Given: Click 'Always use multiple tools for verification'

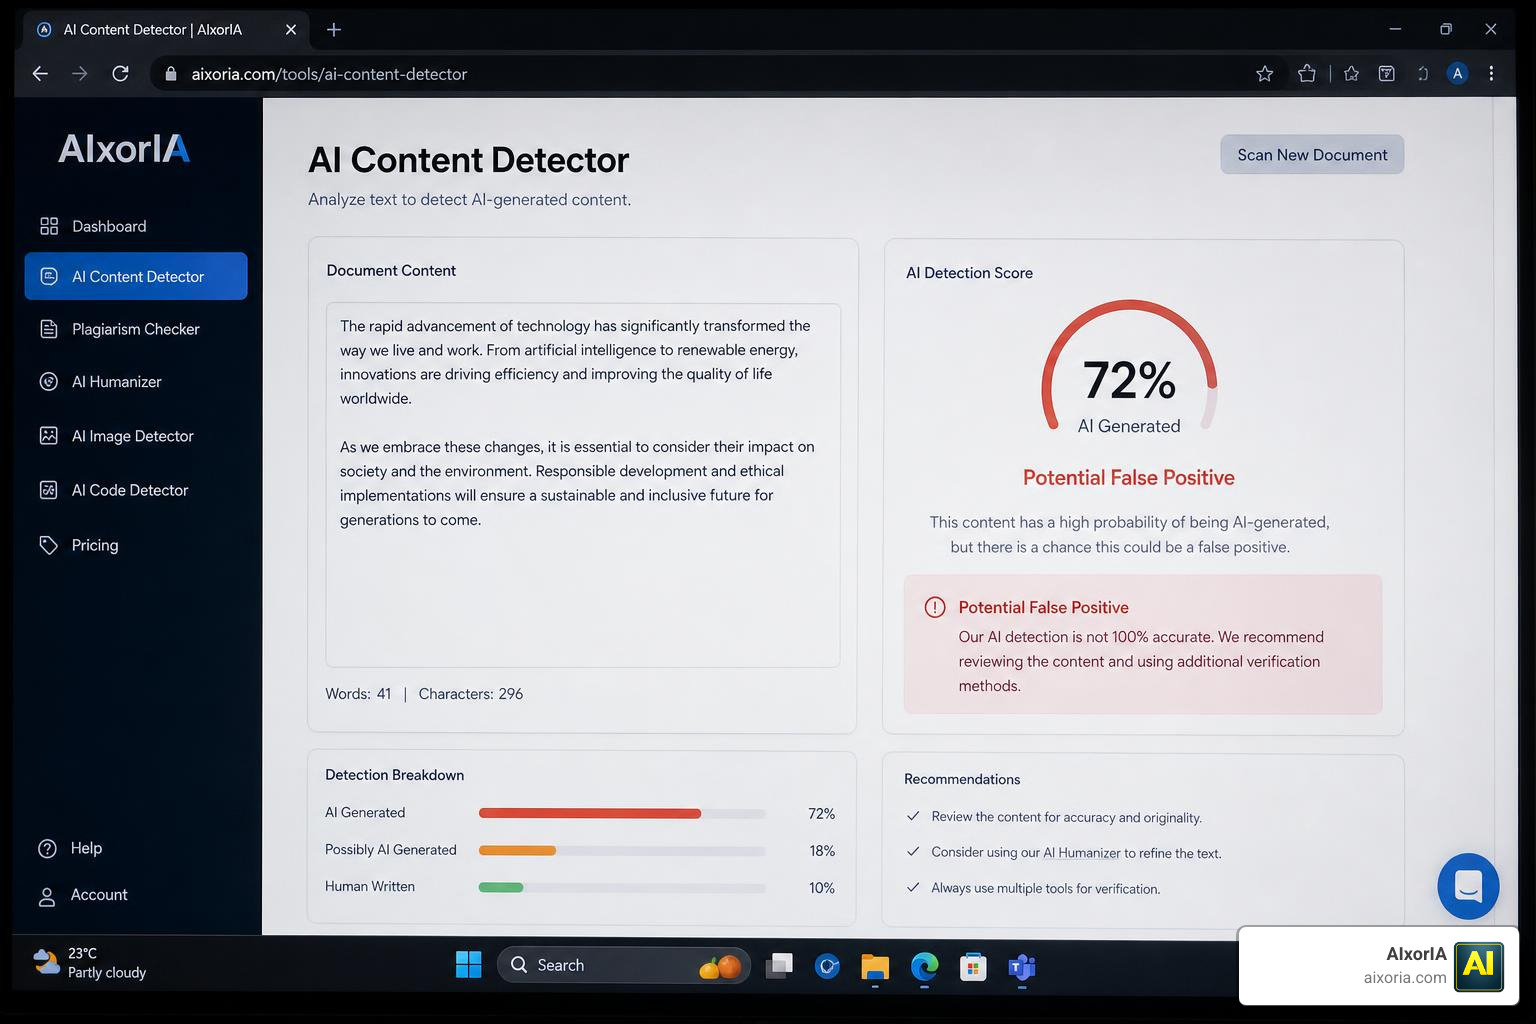Looking at the screenshot, I should 1045,889.
